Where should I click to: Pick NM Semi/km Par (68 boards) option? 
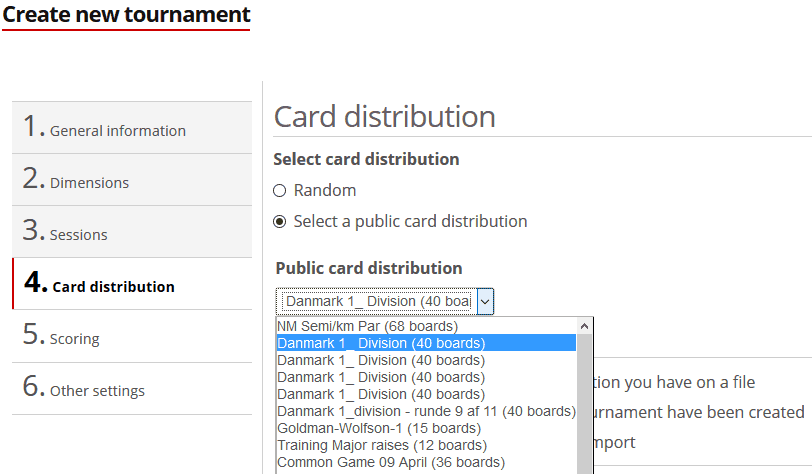368,326
